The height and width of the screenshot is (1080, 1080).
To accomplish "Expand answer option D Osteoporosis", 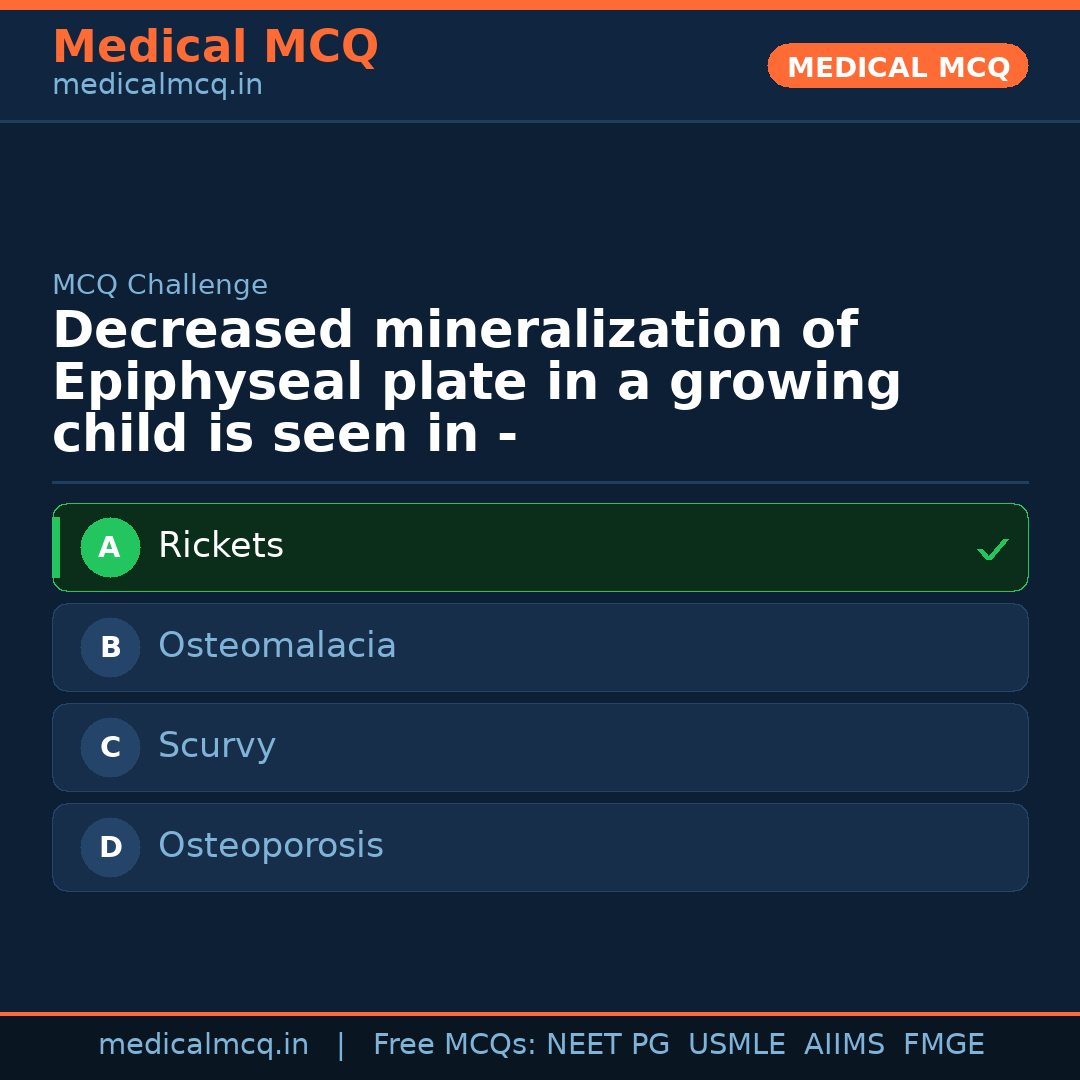I will point(540,847).
